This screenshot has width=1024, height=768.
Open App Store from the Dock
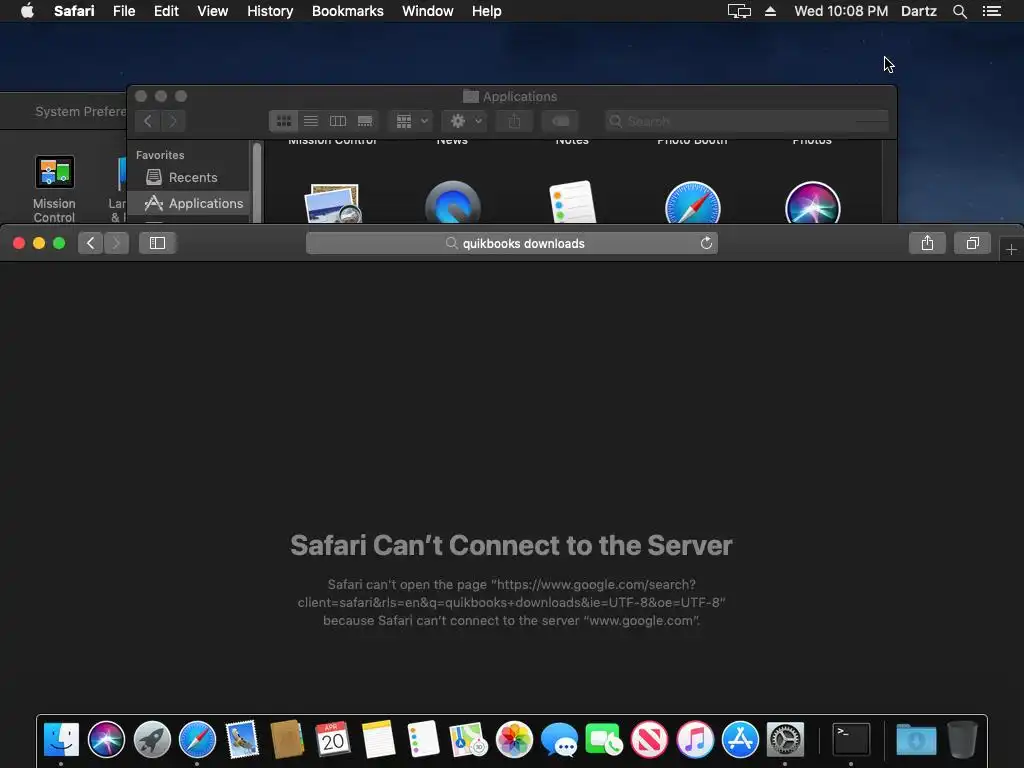(x=740, y=740)
